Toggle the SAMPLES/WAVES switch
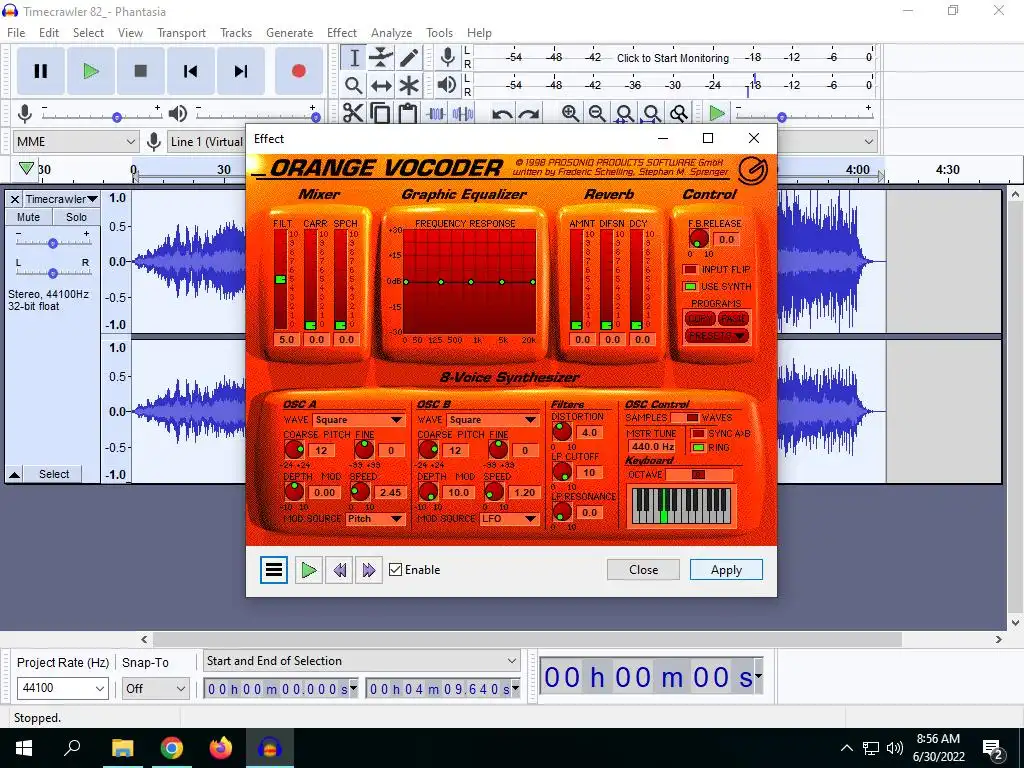The height and width of the screenshot is (768, 1024). (x=684, y=417)
